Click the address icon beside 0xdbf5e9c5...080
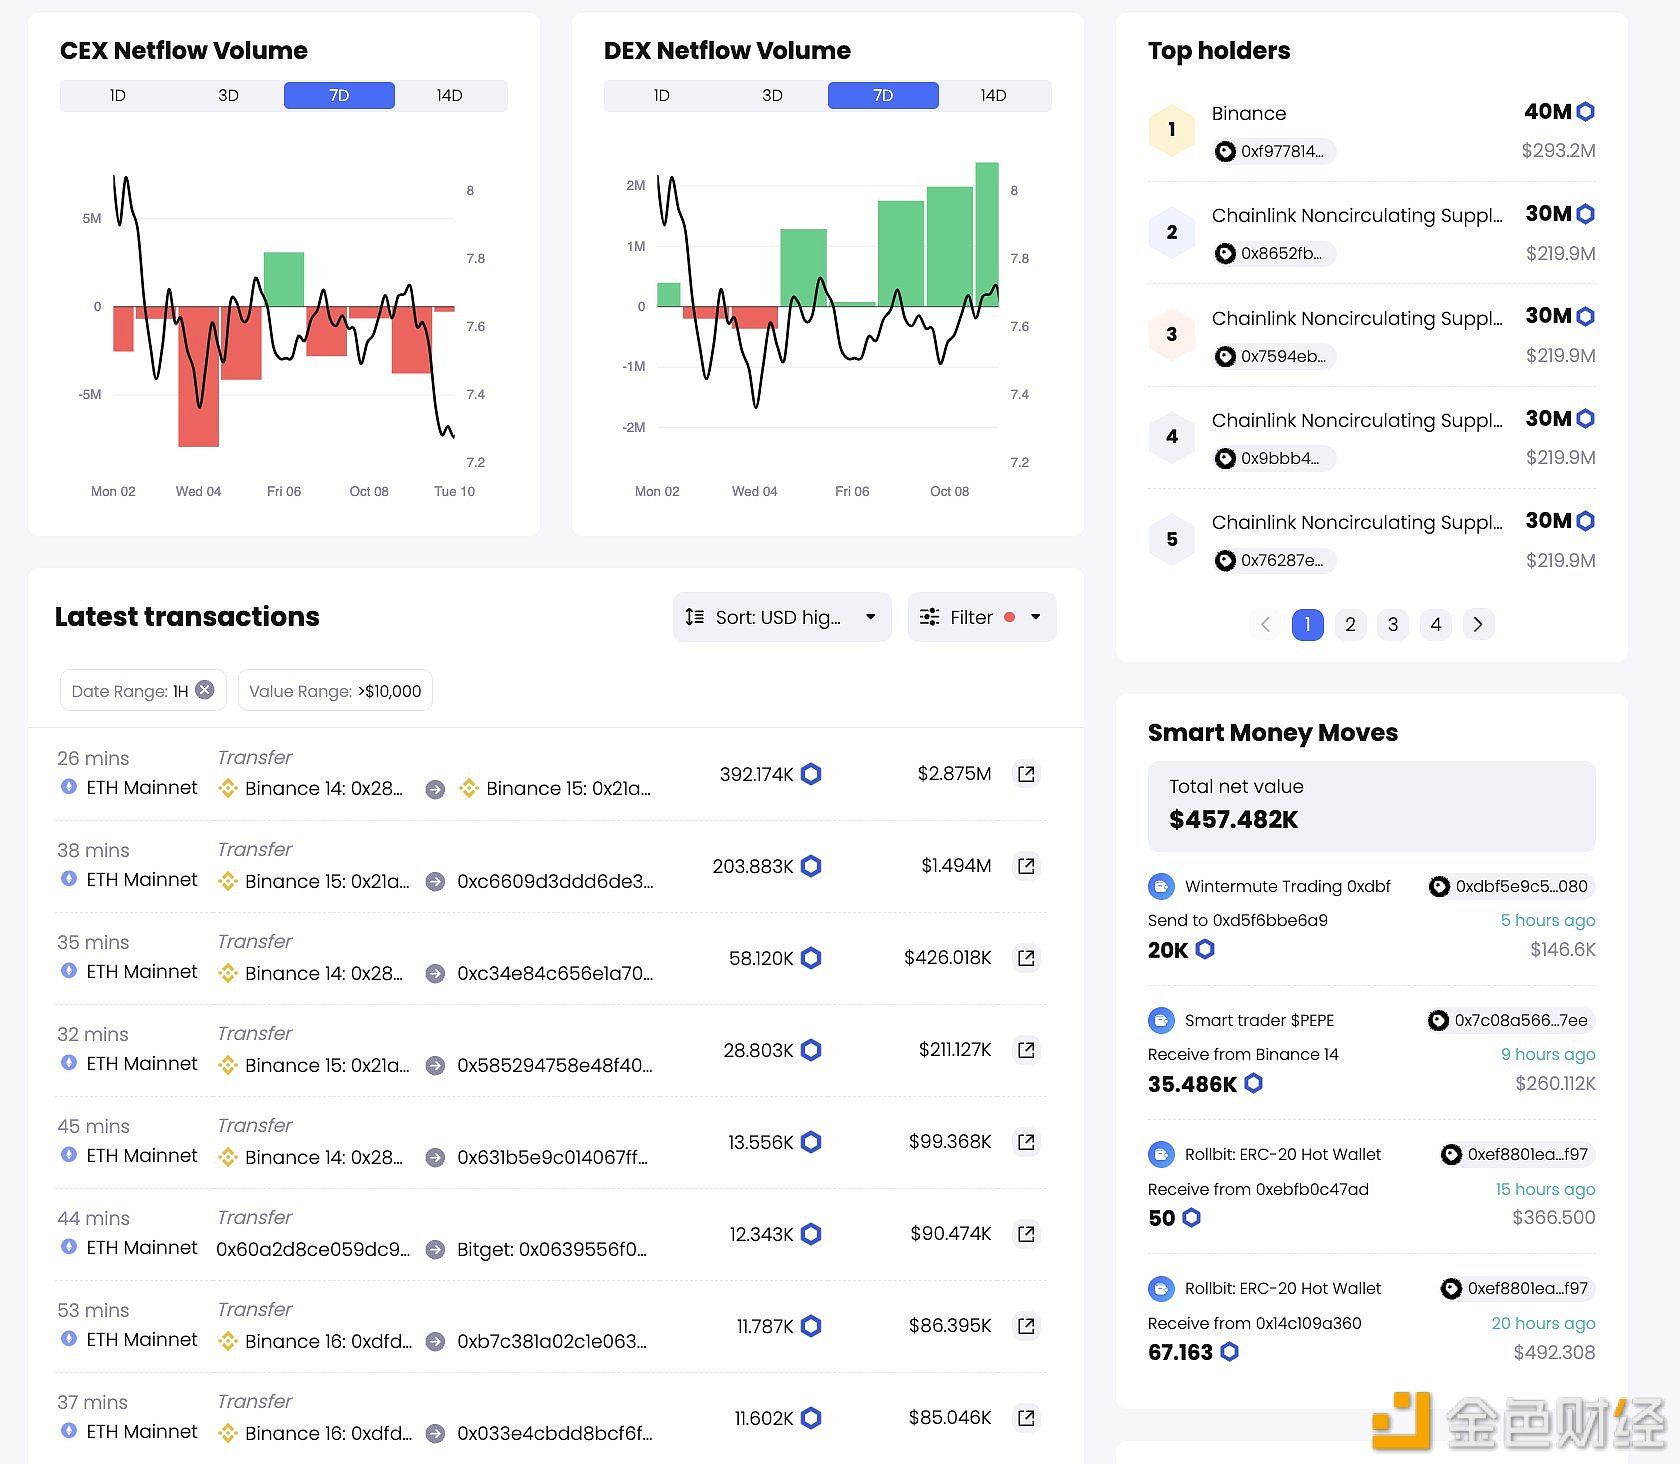The height and width of the screenshot is (1464, 1680). (x=1439, y=886)
